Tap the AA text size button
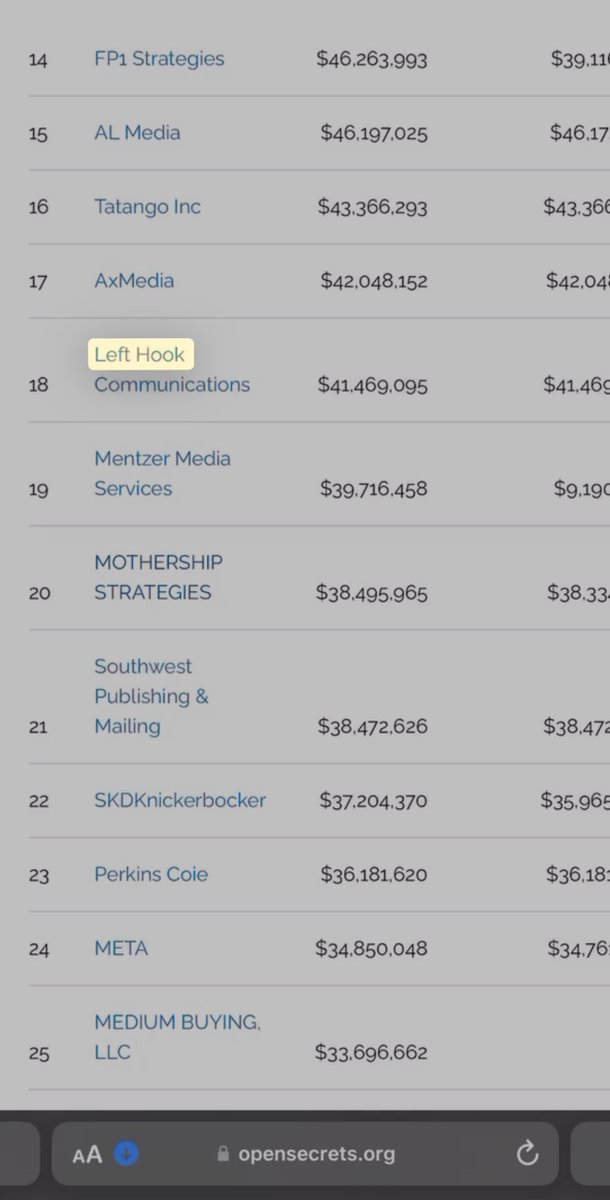Screen dimensions: 610x1200 pyautogui.click(x=87, y=1155)
